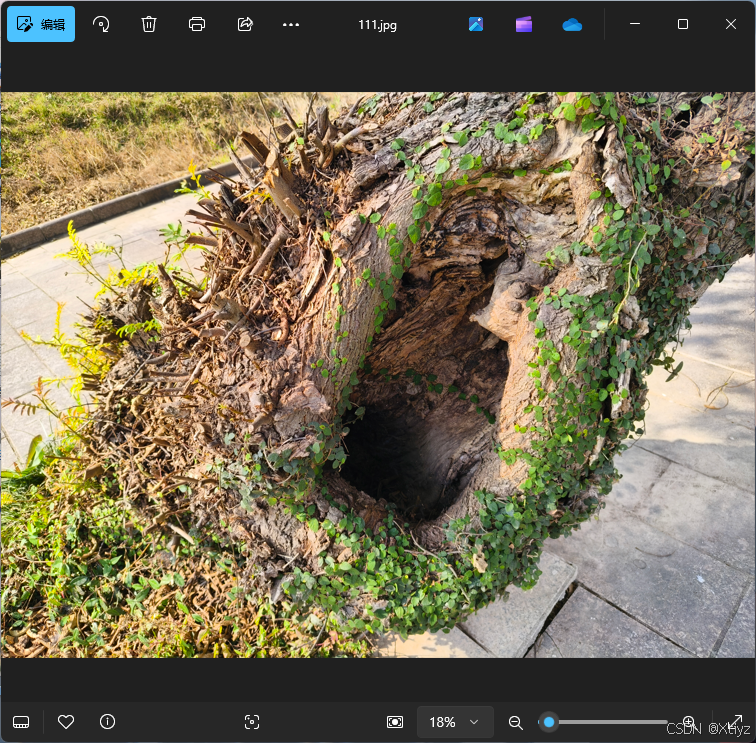The width and height of the screenshot is (756, 743).
Task: Show file info panel
Action: click(108, 722)
